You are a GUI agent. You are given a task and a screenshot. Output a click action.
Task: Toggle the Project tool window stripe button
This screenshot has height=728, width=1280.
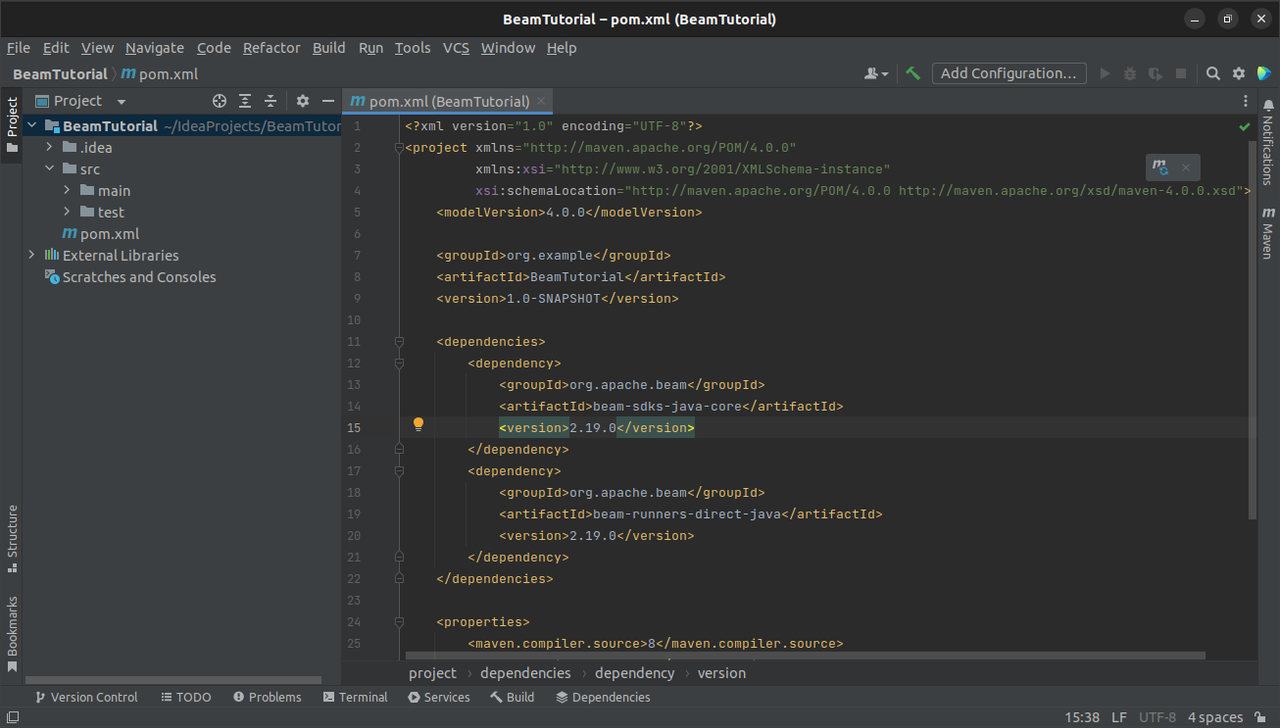pyautogui.click(x=12, y=125)
